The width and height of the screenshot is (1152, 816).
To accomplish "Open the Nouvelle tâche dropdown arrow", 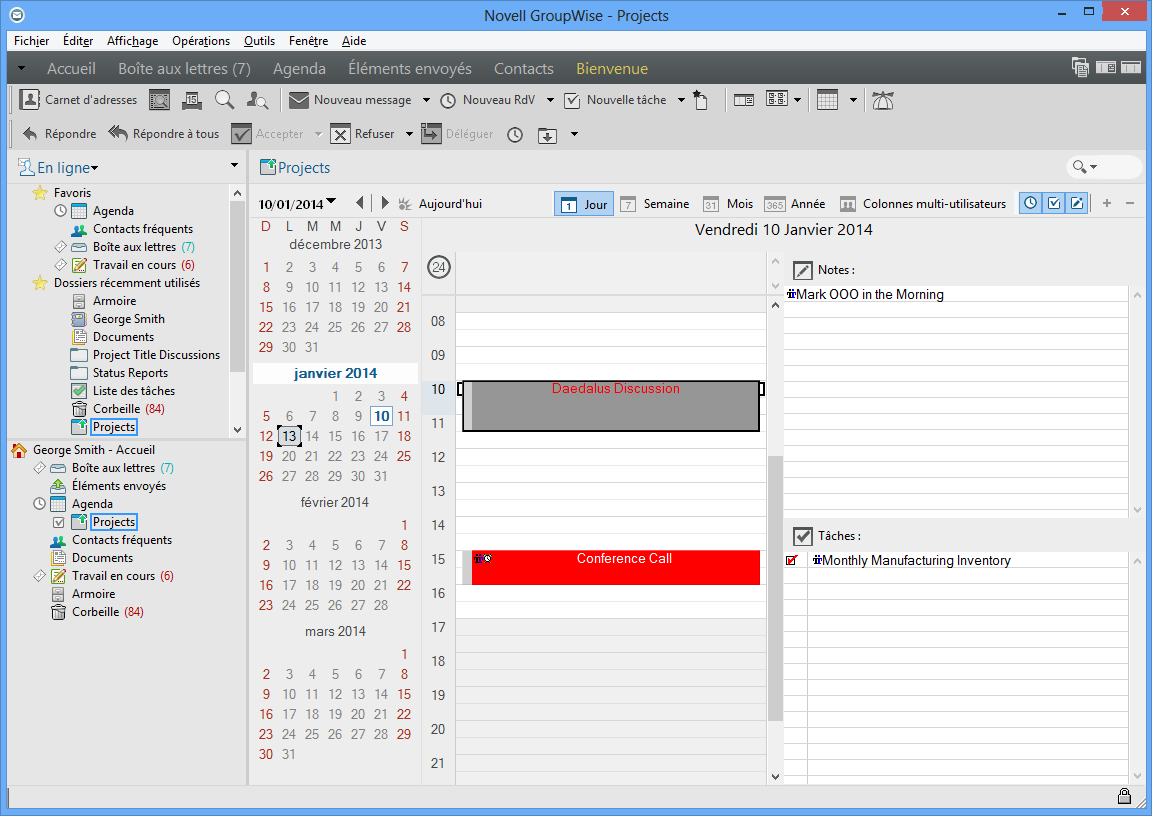I will (681, 100).
